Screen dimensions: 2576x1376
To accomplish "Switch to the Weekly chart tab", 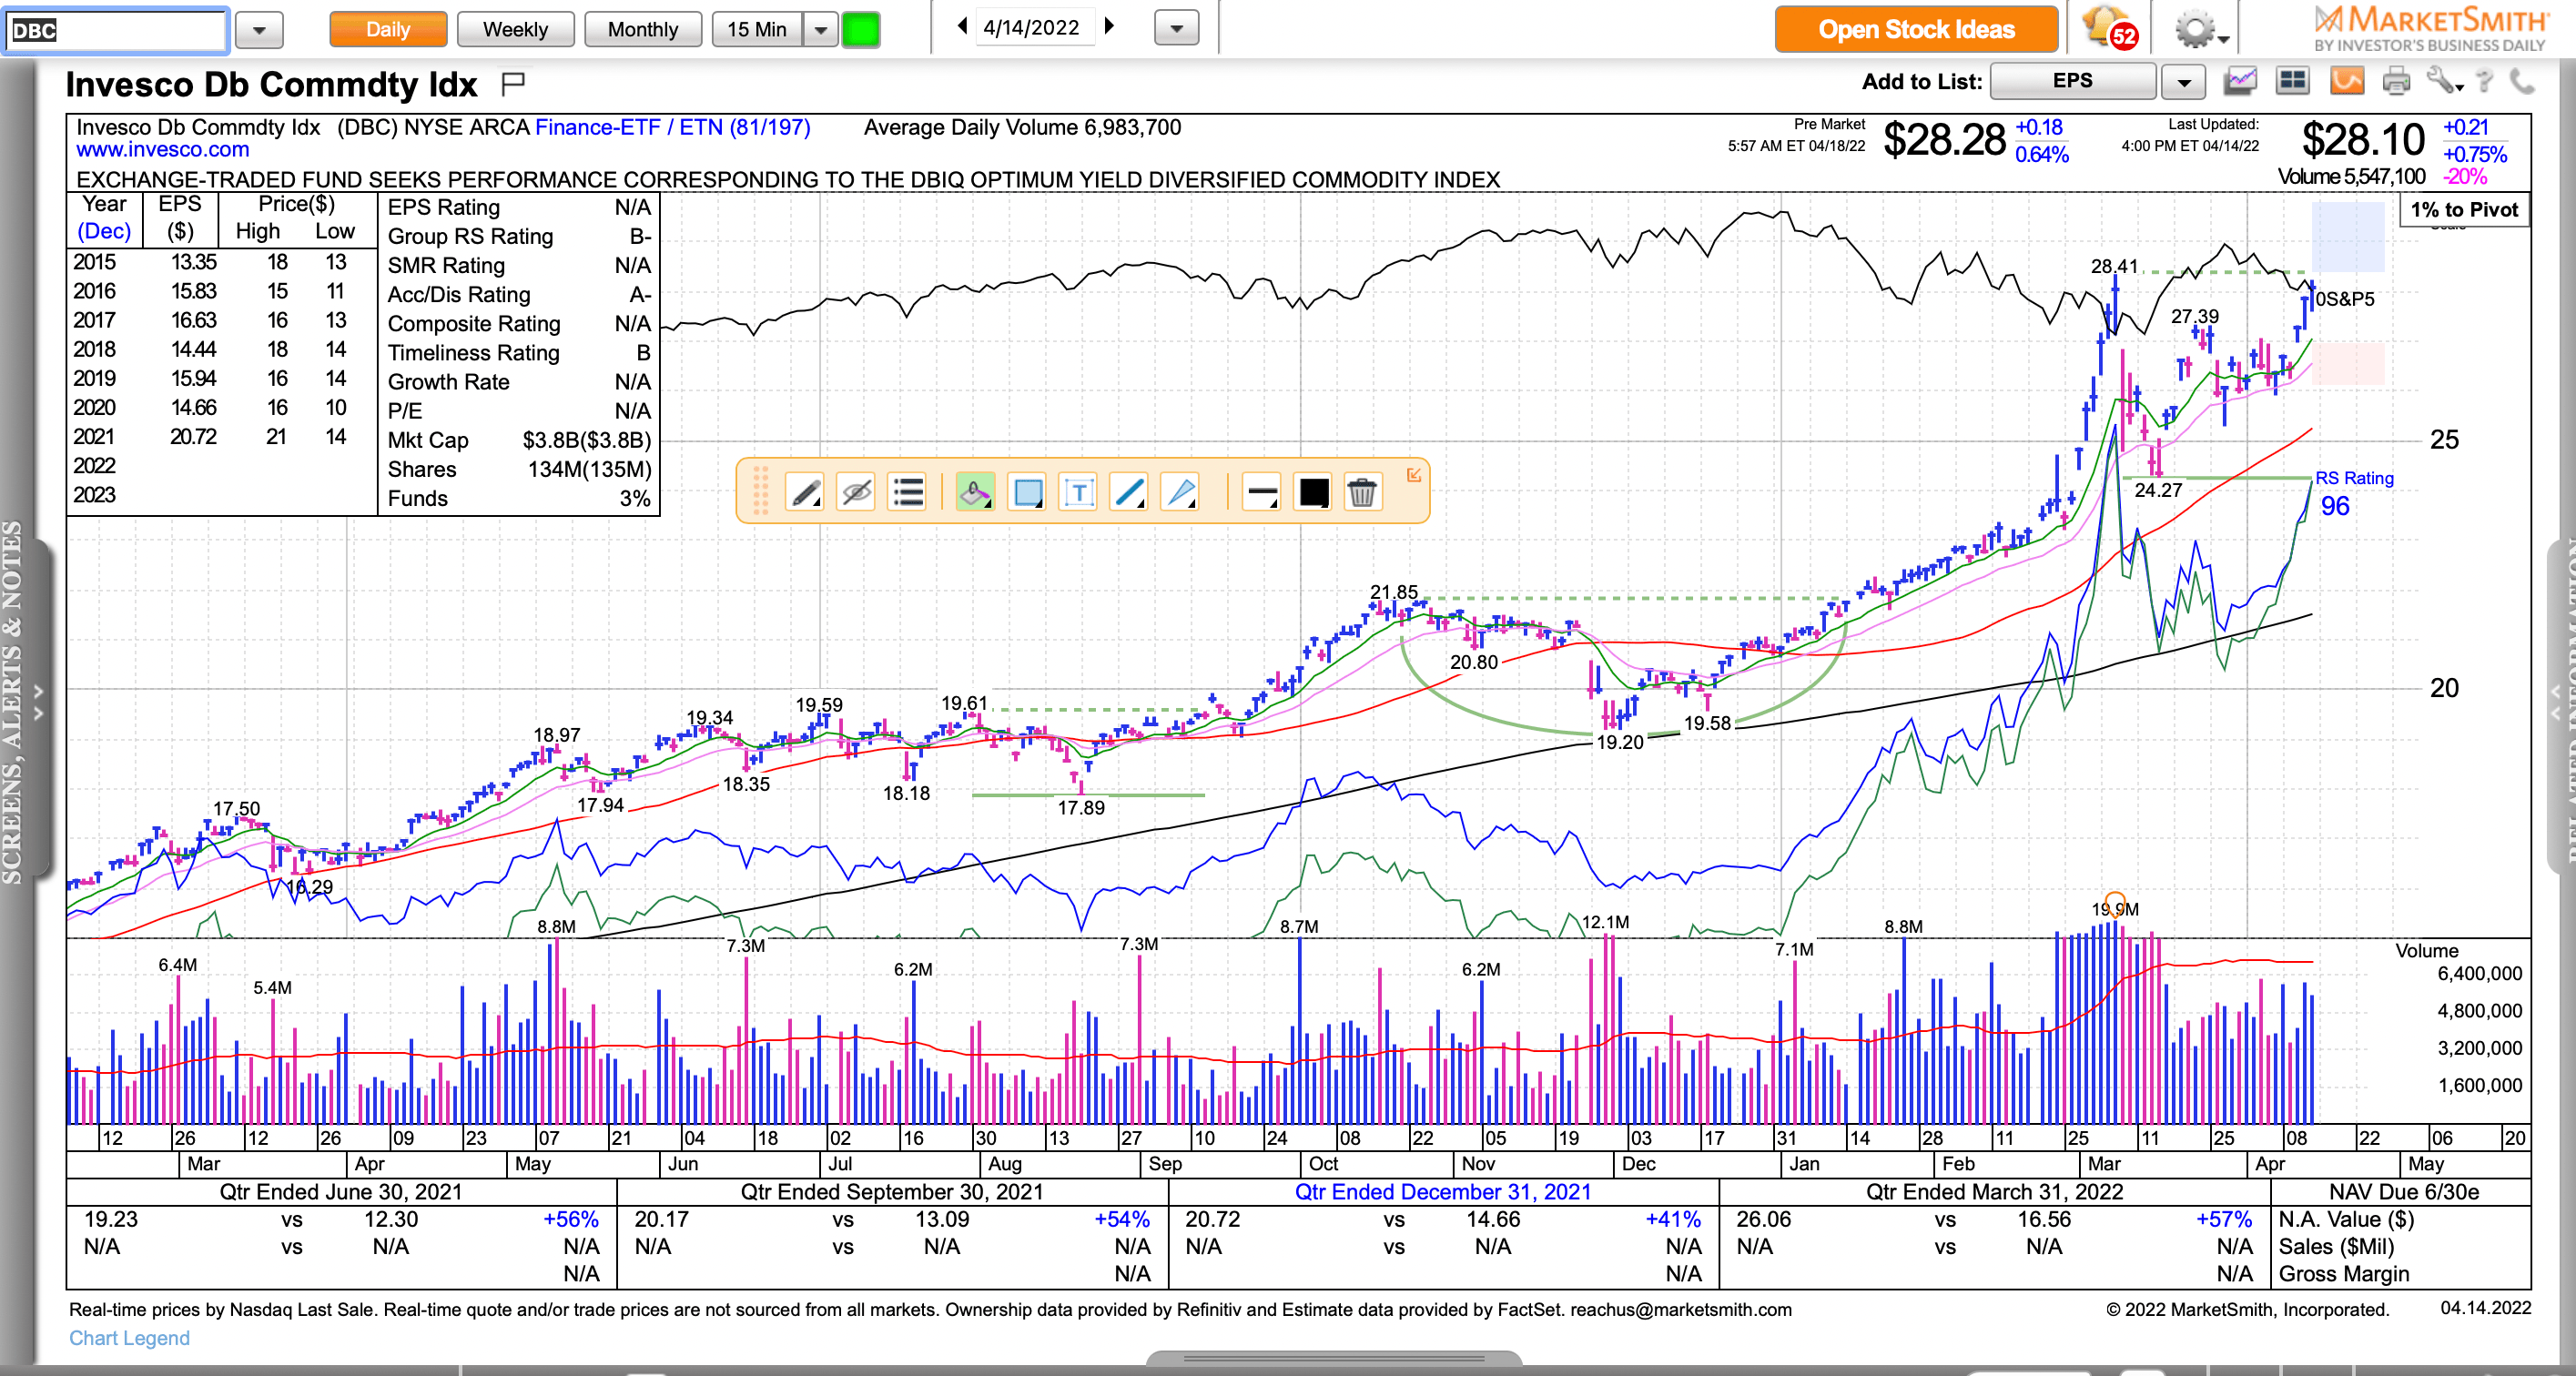I will 515,29.
